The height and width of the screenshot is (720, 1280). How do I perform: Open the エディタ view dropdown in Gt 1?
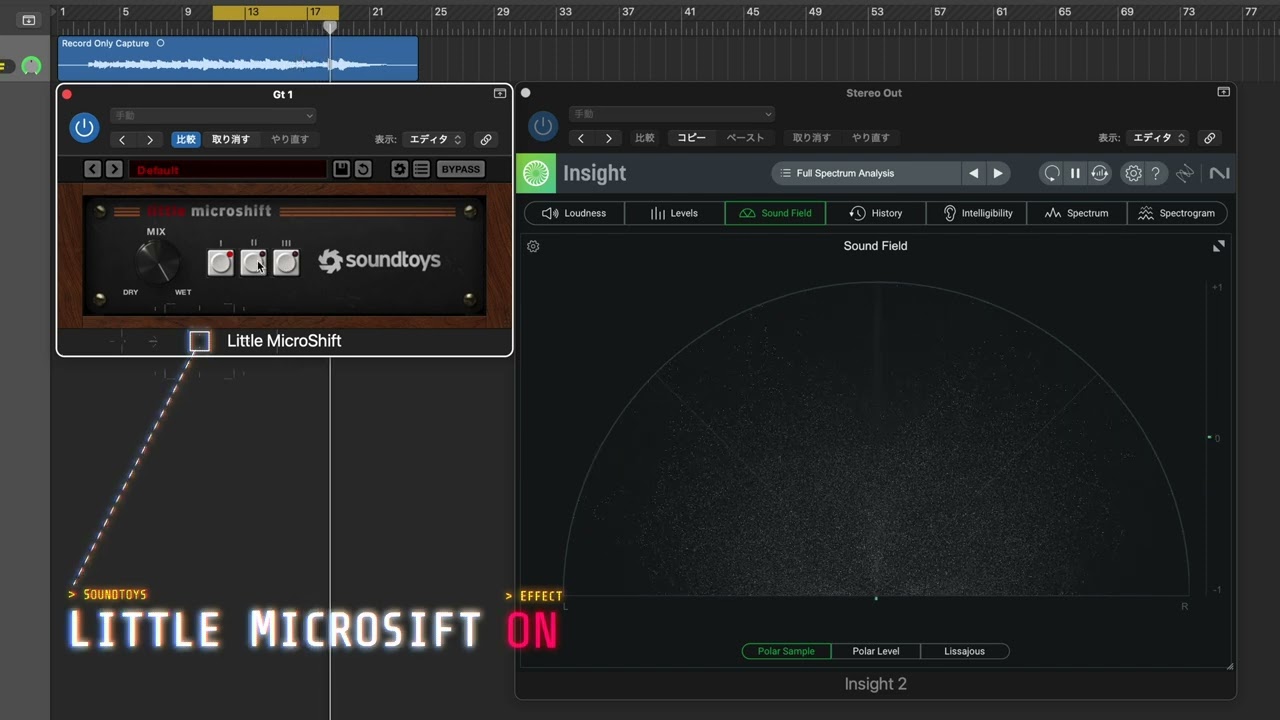(436, 140)
